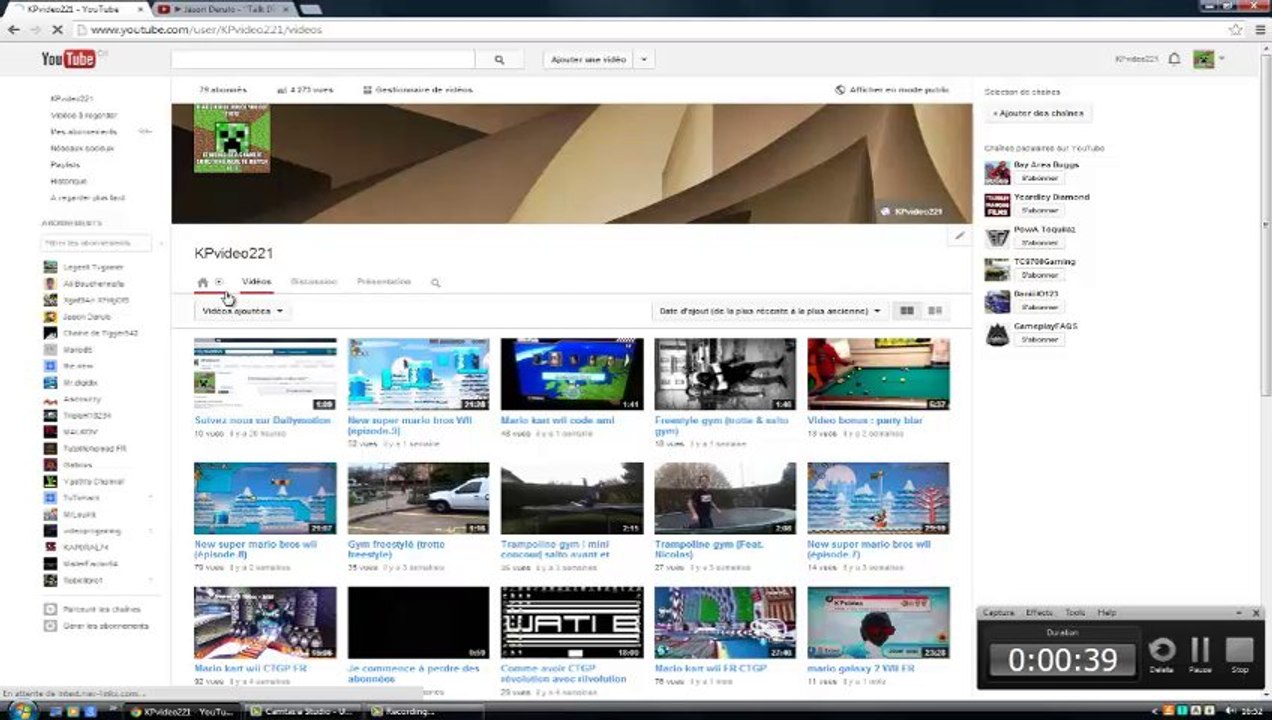Screen dimensions: 1272x720
Task: Open "Suivez nous sur Dailymotion" thumbnail
Action: 265,374
